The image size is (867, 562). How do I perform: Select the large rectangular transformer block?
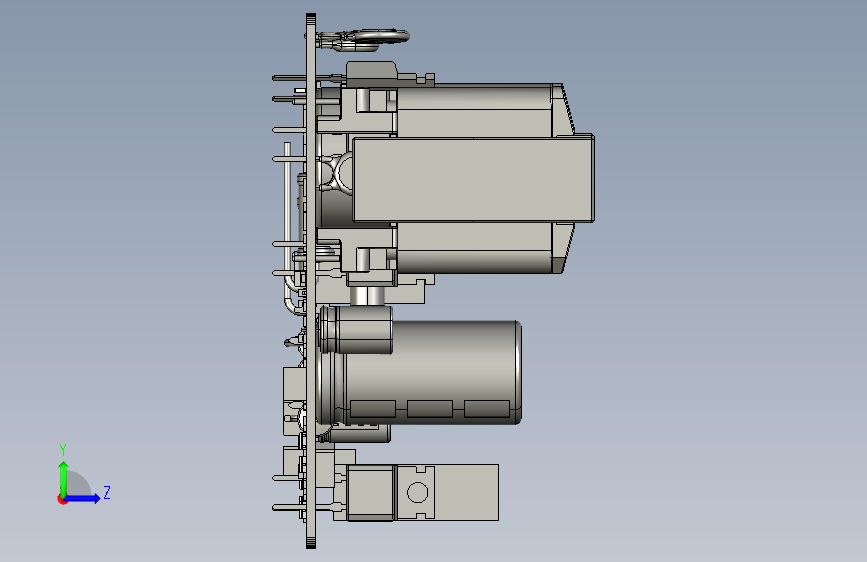[473, 180]
